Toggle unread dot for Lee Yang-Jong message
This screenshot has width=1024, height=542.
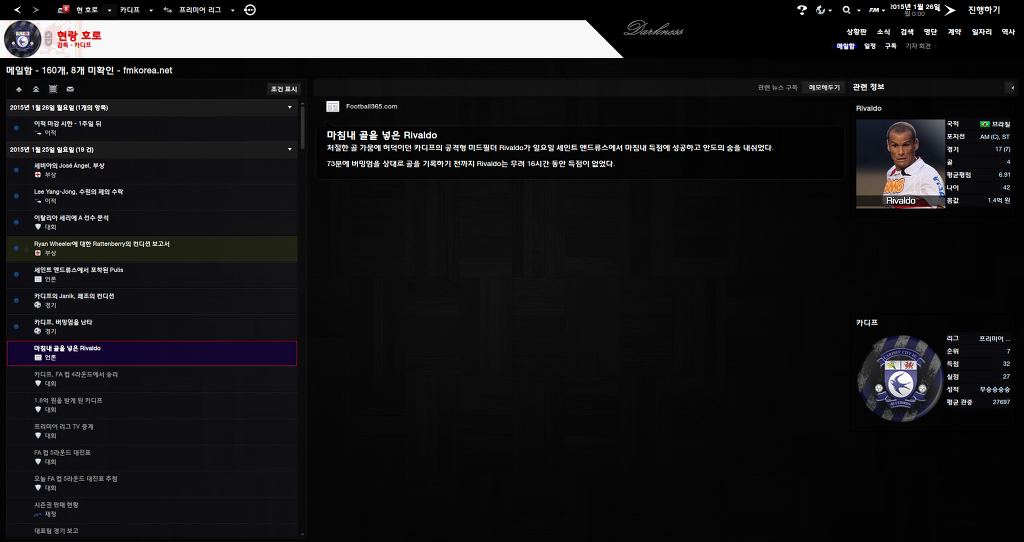pos(16,196)
